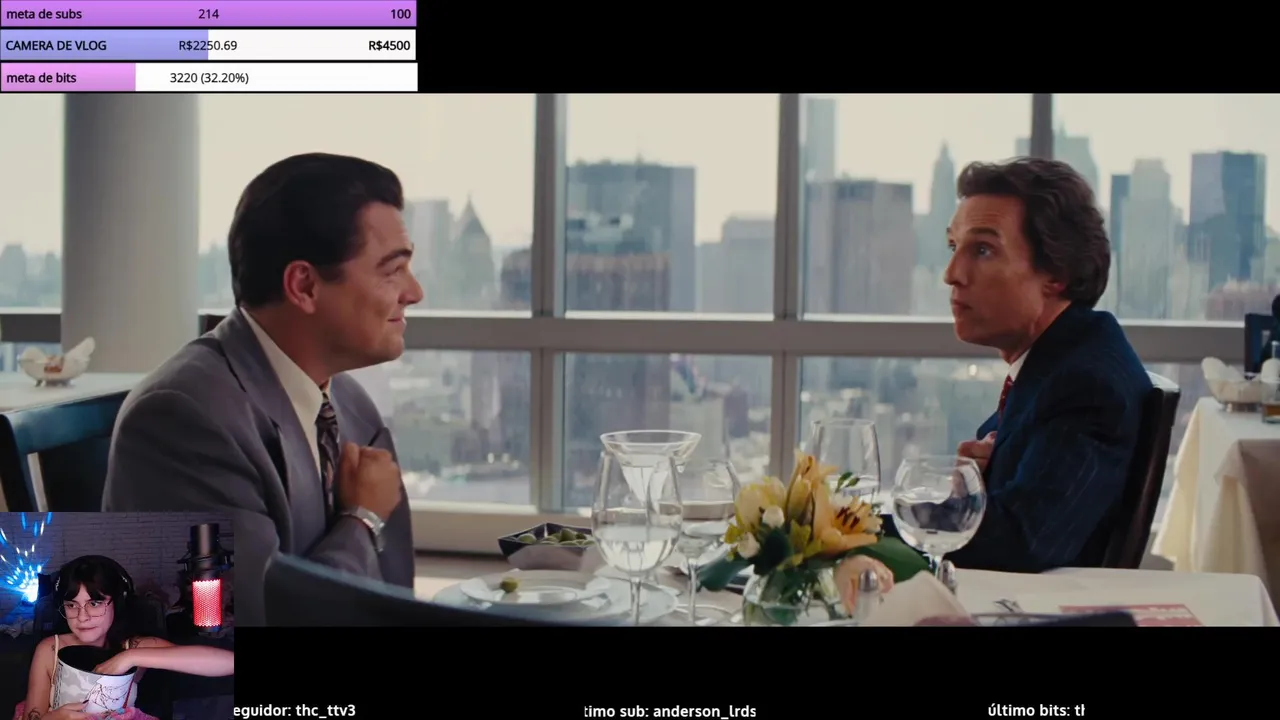The width and height of the screenshot is (1280, 720).
Task: Click the 'meta de bits' label
Action: 41,77
